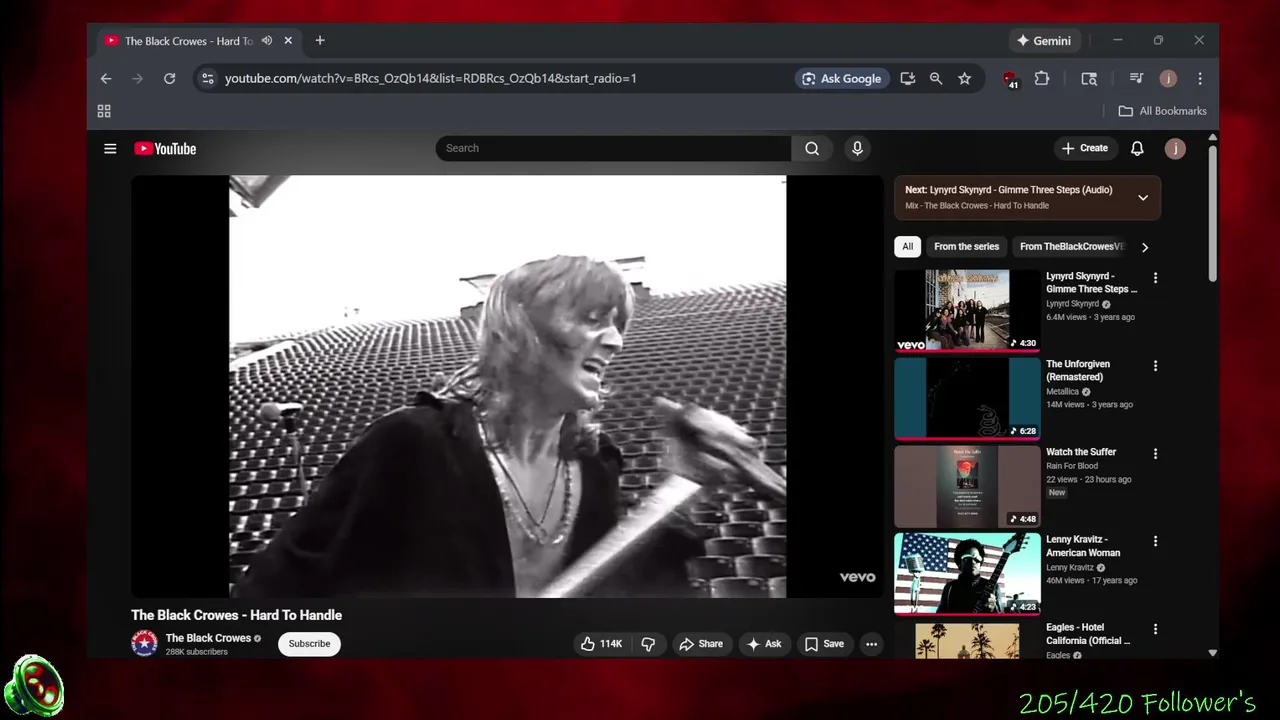Bookmark this page with star icon
This screenshot has width=1280, height=720.
(964, 78)
